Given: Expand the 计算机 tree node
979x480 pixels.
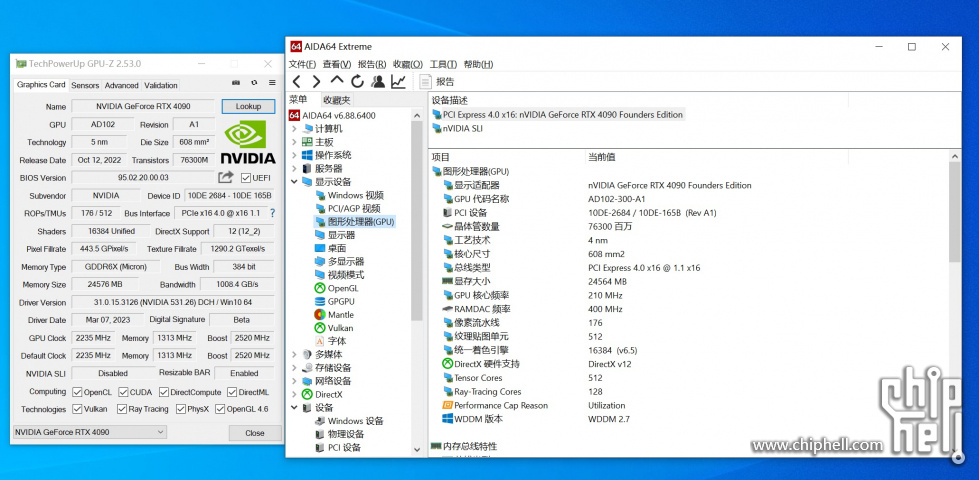Looking at the screenshot, I should (294, 129).
